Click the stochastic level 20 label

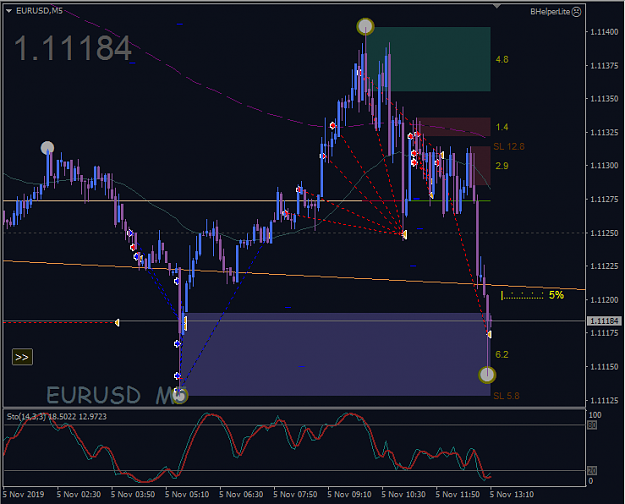pyautogui.click(x=592, y=471)
